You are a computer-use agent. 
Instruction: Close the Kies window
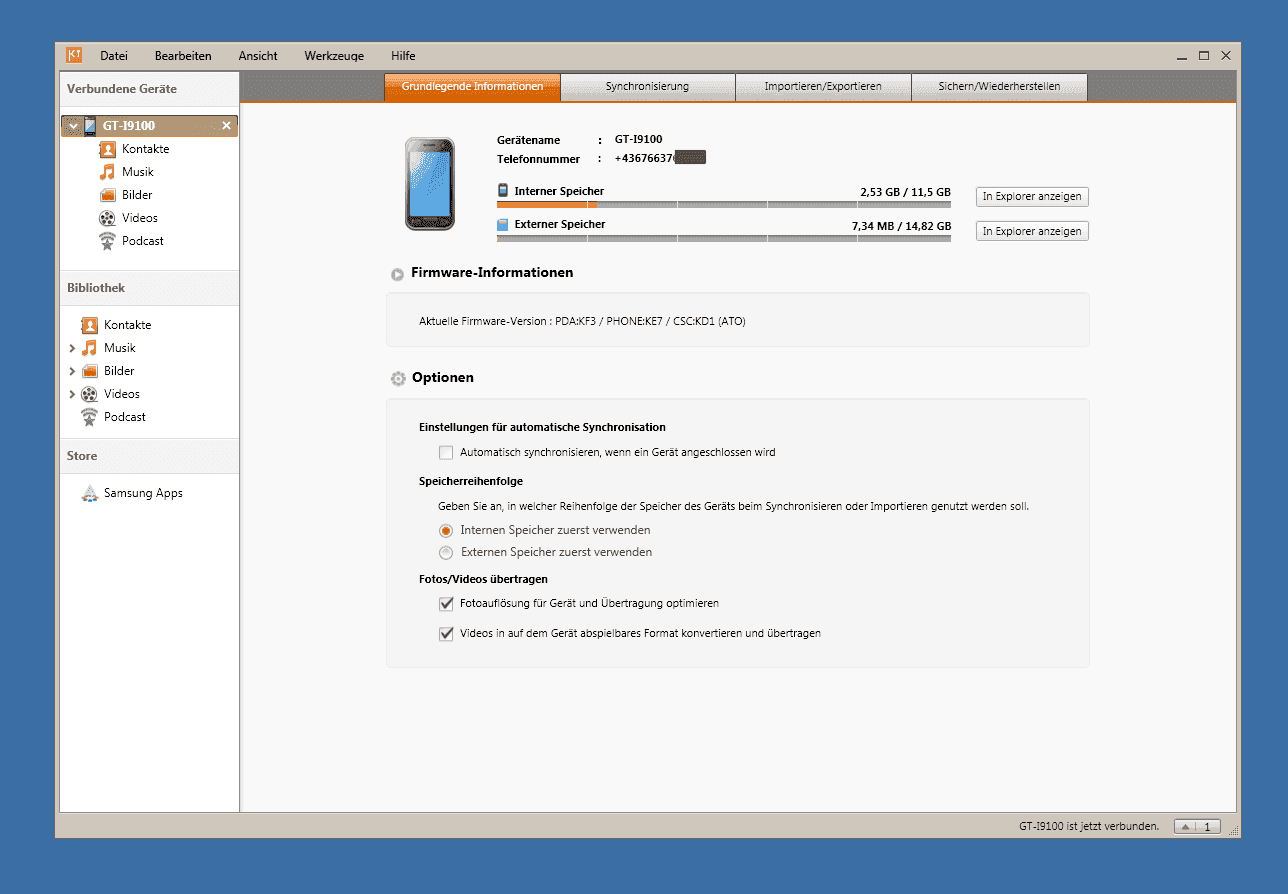(1225, 56)
